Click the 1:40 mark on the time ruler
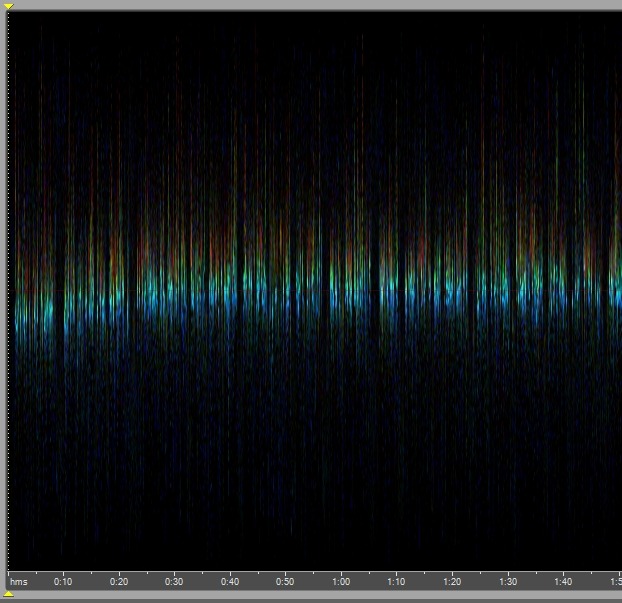The height and width of the screenshot is (603, 622). [563, 582]
